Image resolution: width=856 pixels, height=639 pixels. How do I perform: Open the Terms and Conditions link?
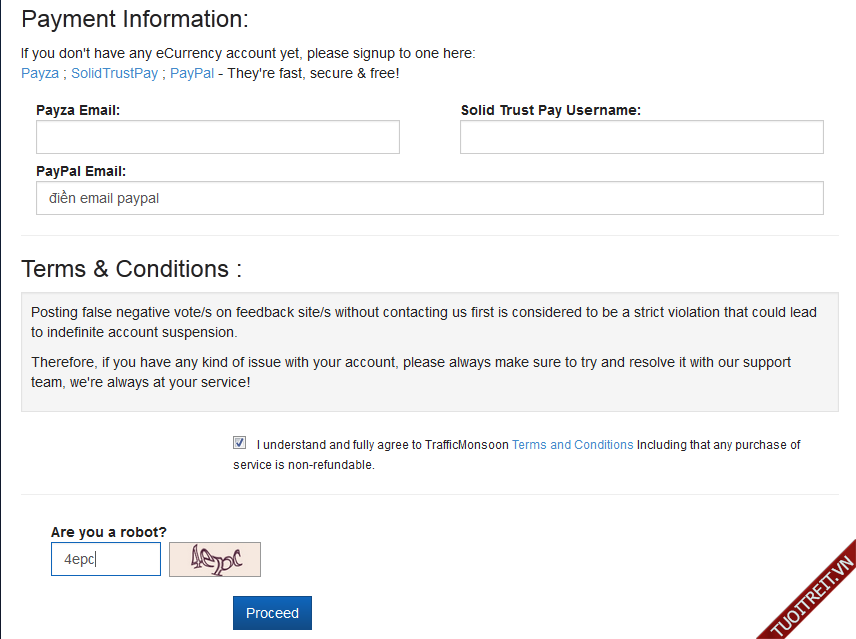pyautogui.click(x=572, y=445)
